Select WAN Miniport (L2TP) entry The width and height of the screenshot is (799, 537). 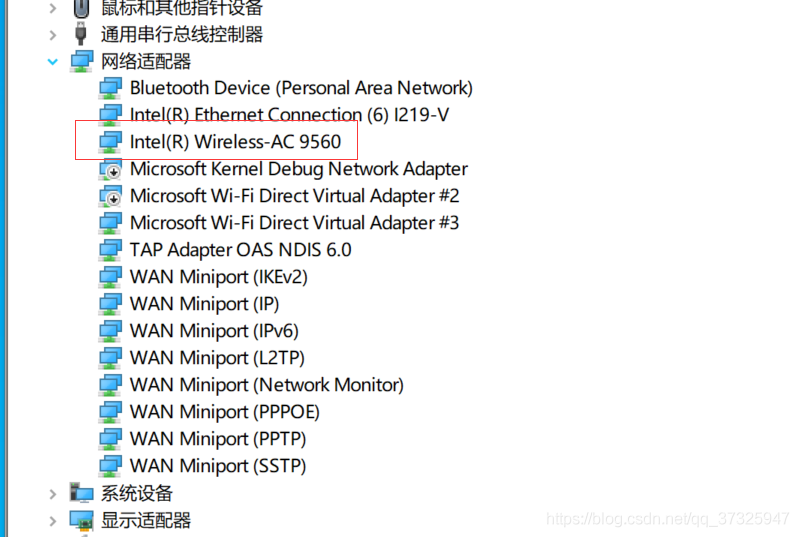click(217, 358)
